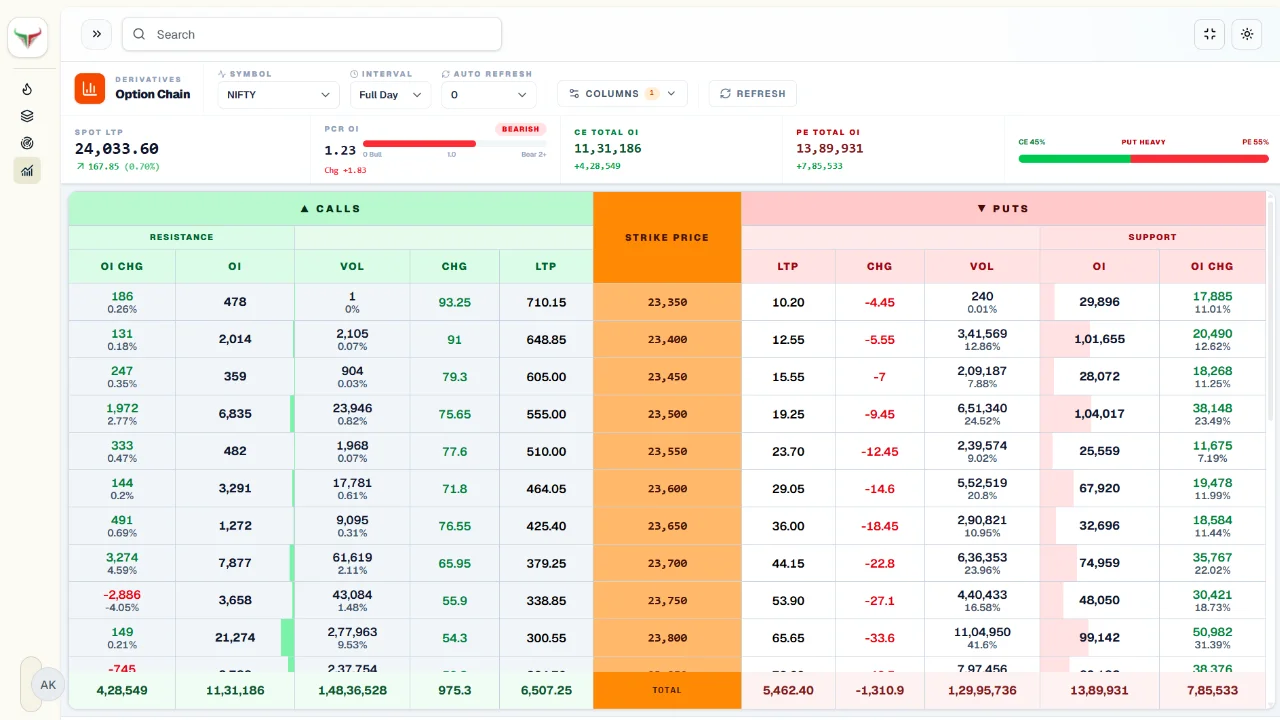The image size is (1280, 720).
Task: Select strike price 23,700
Action: point(667,564)
